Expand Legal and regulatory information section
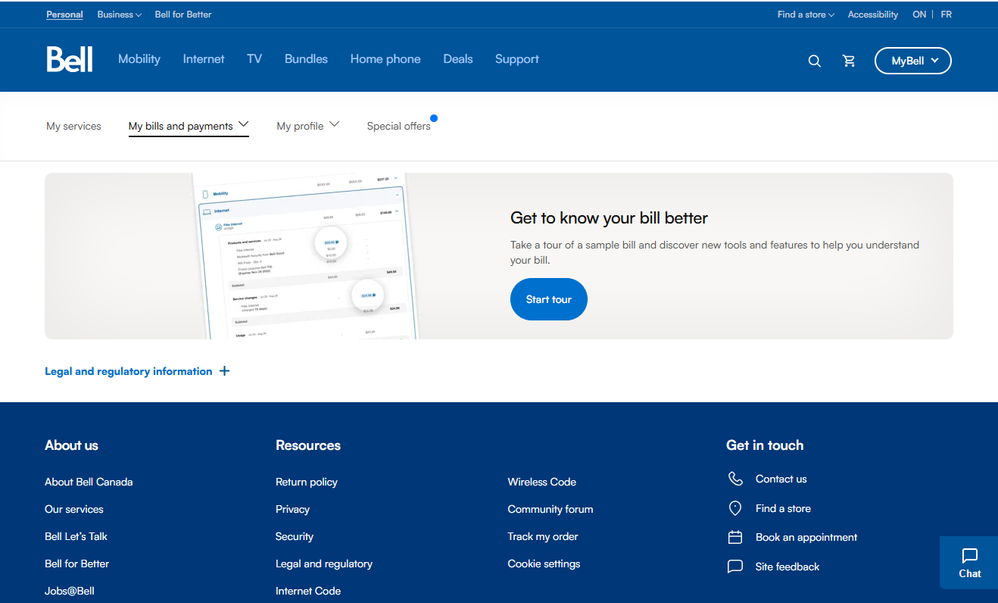Screen dimensions: 998x603 click(x=137, y=371)
